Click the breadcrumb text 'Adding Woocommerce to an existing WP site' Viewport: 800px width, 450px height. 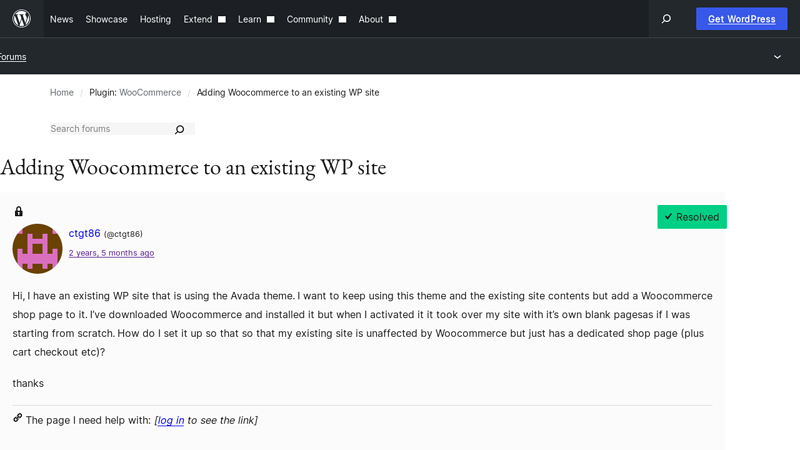tap(288, 92)
